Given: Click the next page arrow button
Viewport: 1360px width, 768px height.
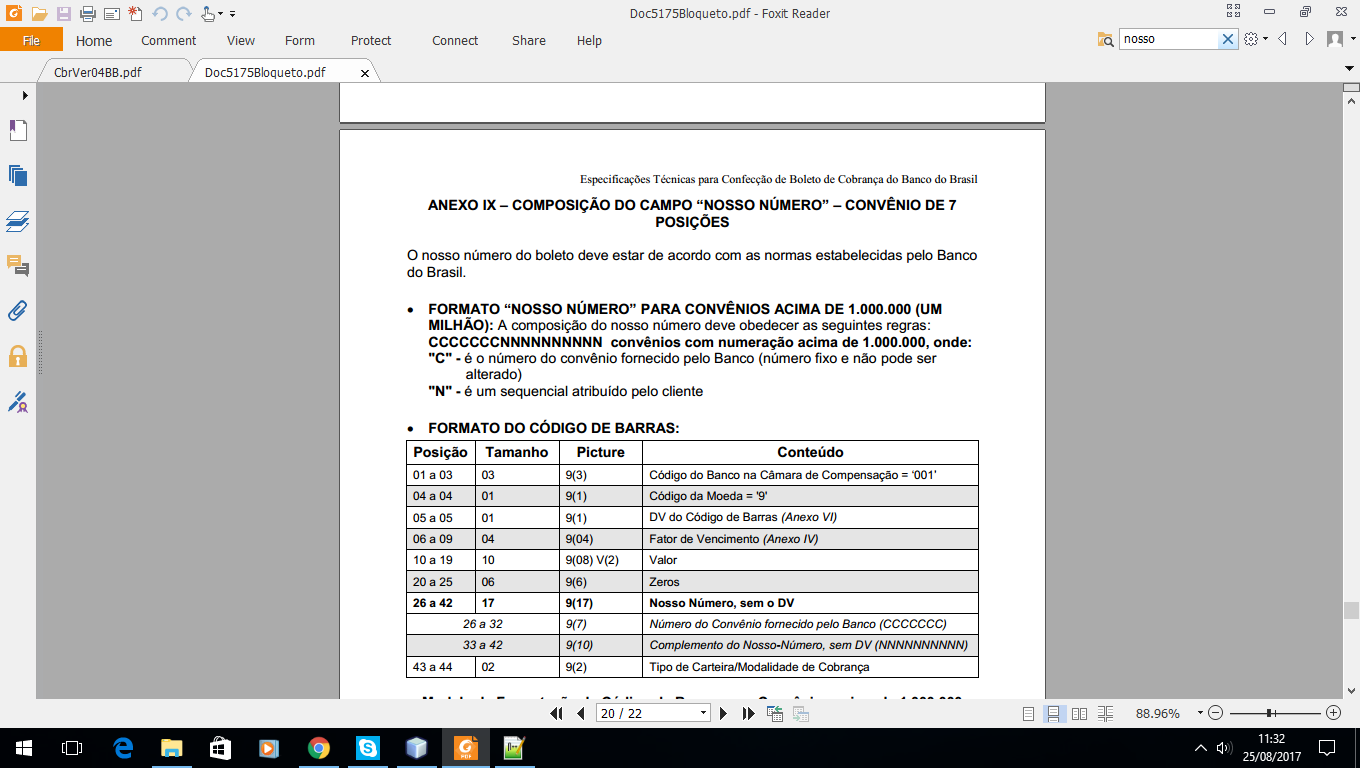Looking at the screenshot, I should [724, 713].
